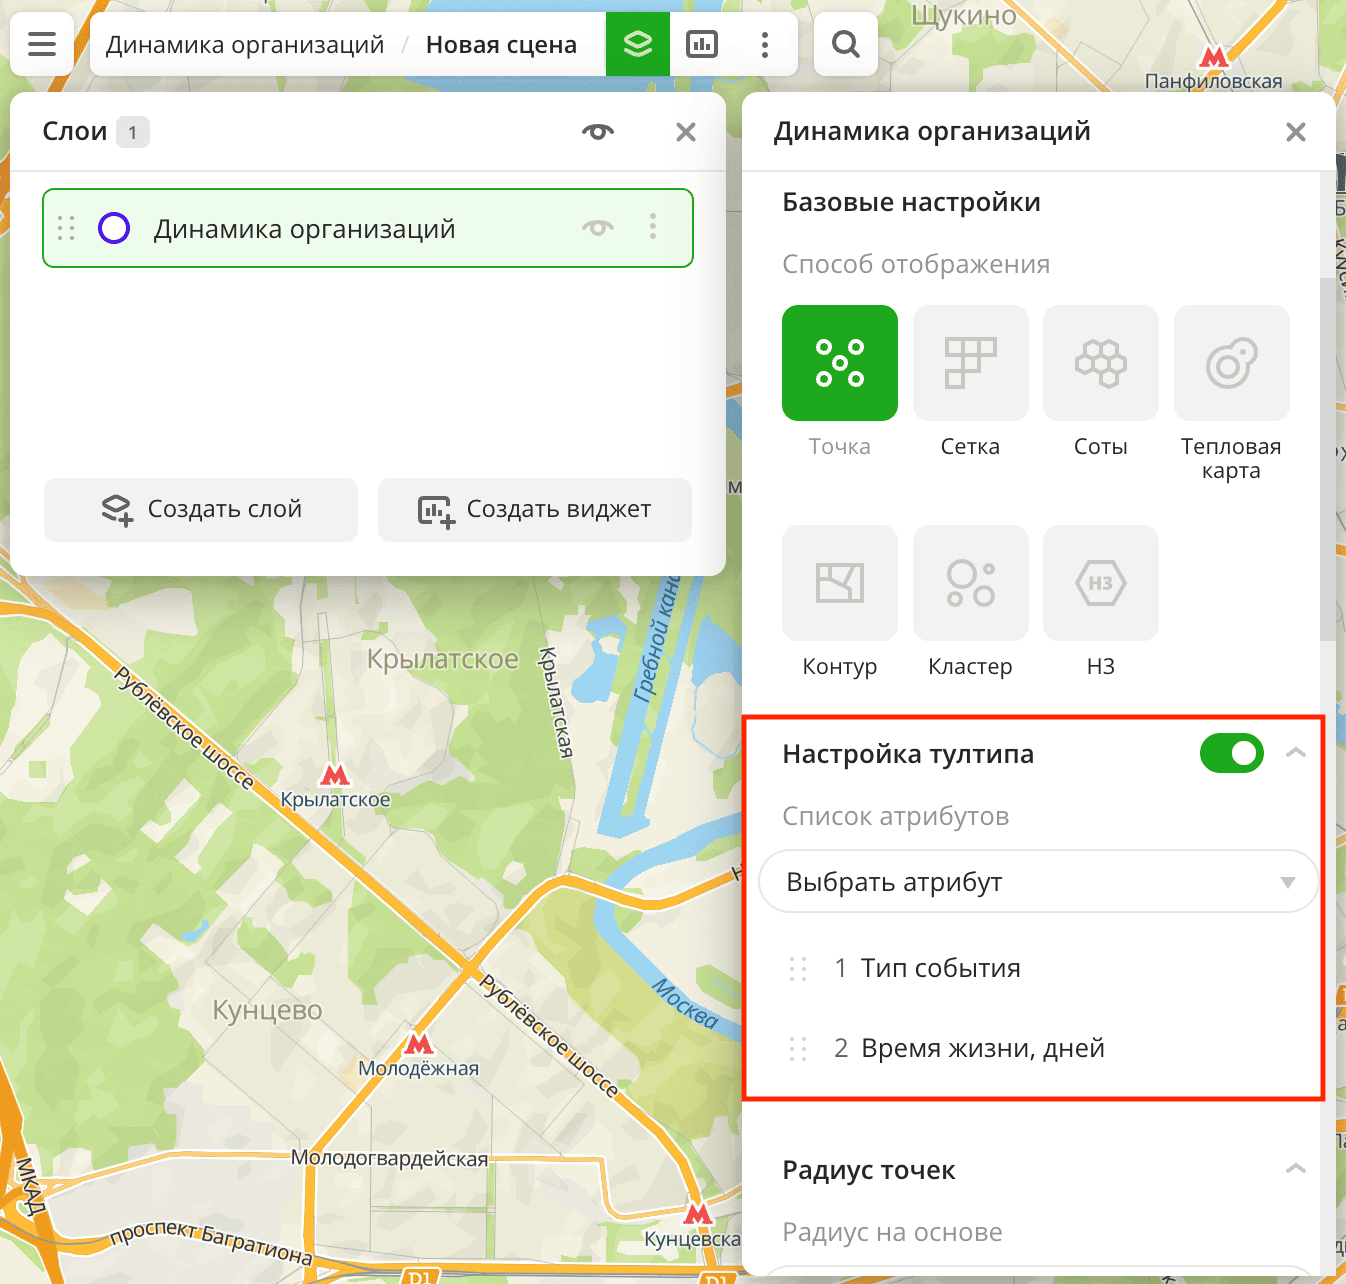Viewport: 1346px width, 1284px height.
Task: Select the Соты display mode
Action: (x=1100, y=363)
